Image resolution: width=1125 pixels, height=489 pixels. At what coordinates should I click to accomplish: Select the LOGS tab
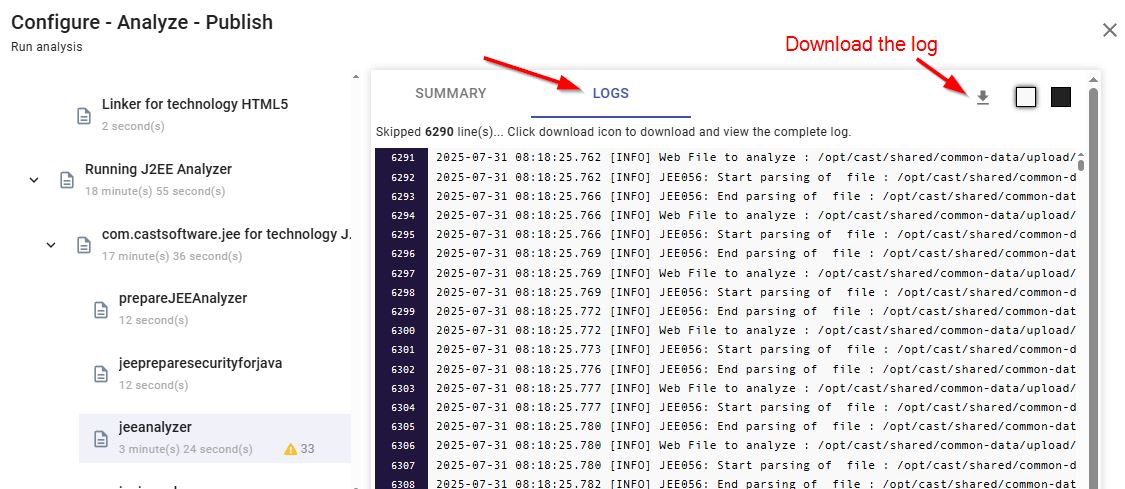610,93
